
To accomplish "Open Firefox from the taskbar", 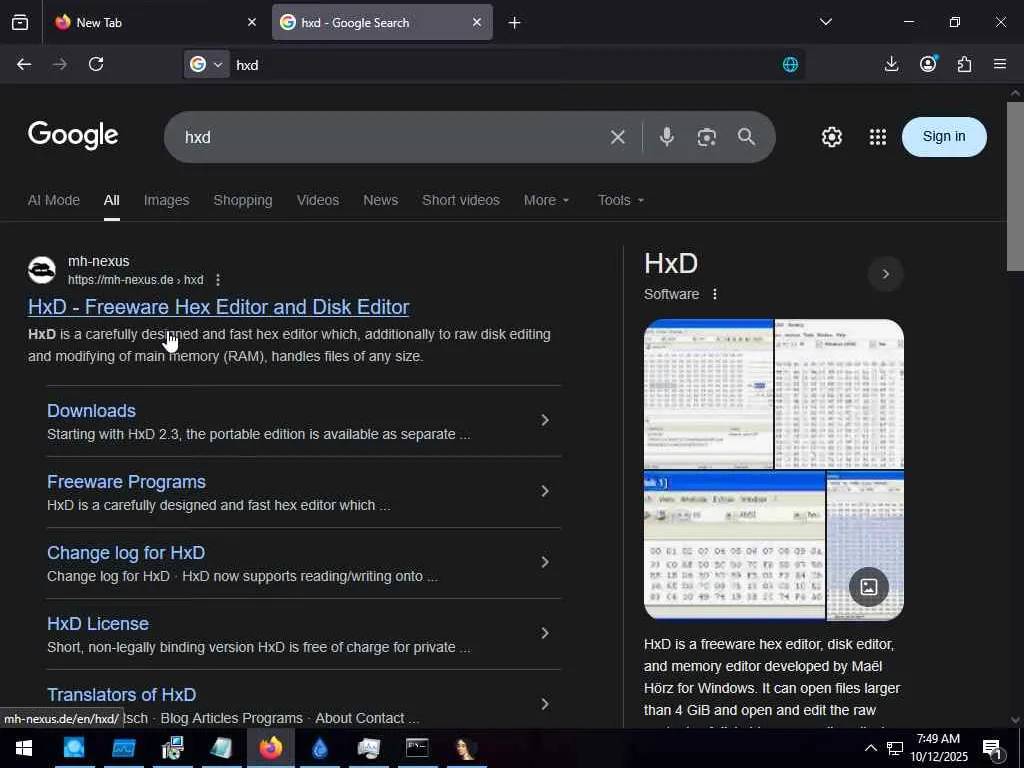I will pyautogui.click(x=270, y=748).
